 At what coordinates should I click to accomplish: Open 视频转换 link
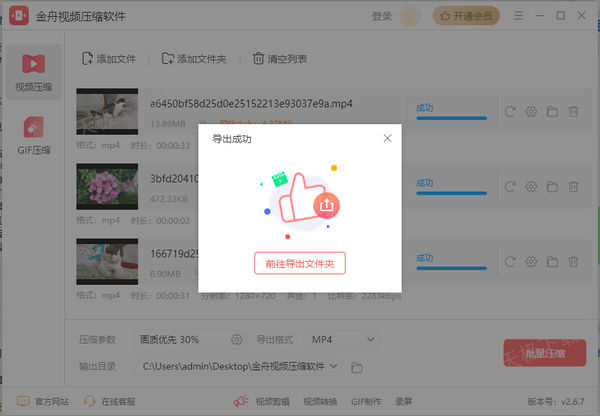(x=320, y=402)
